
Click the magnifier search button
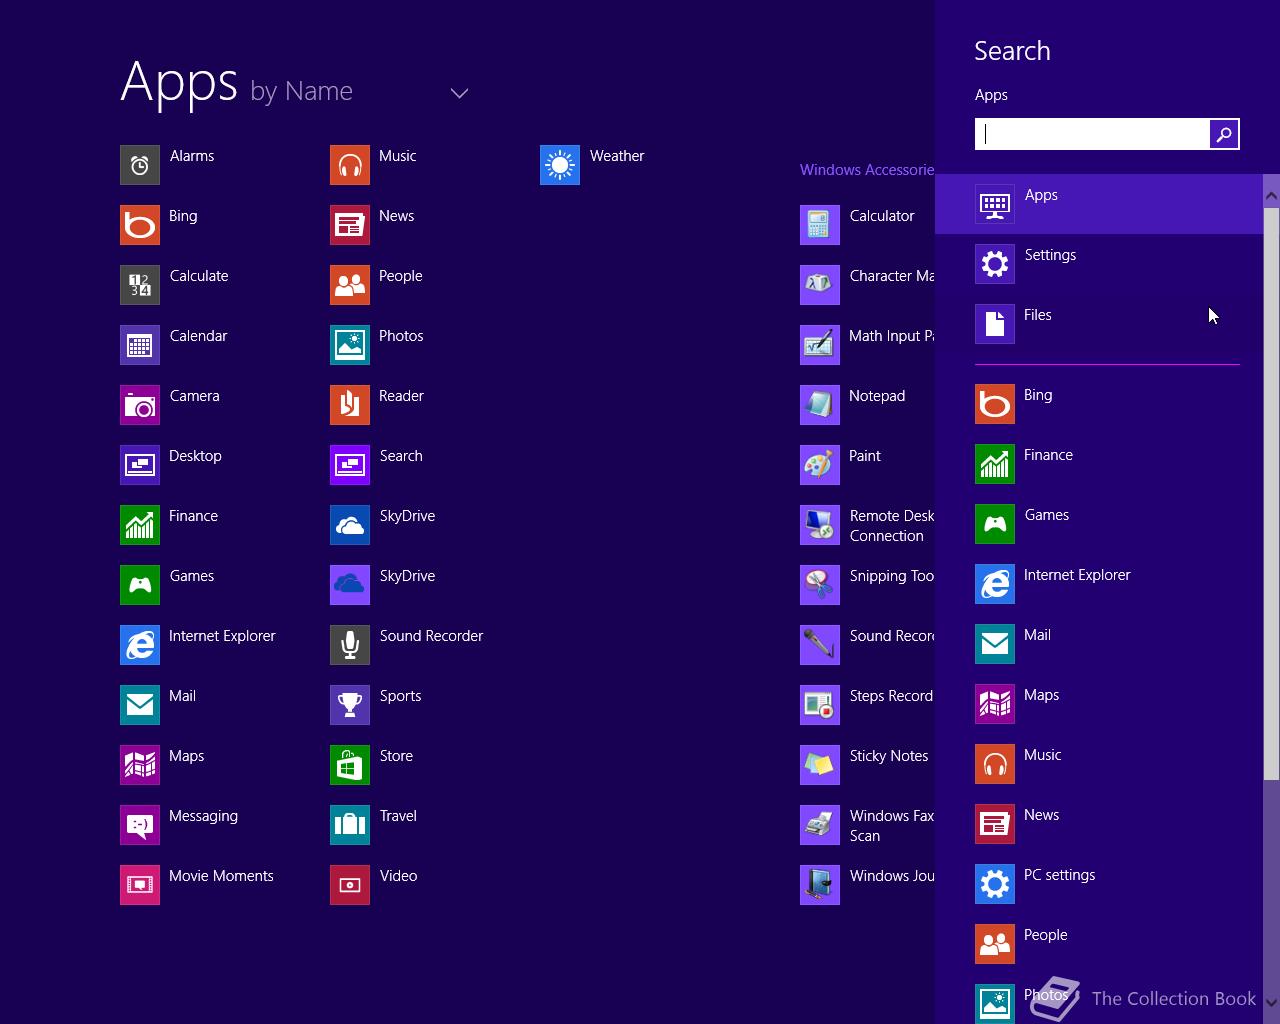pyautogui.click(x=1224, y=134)
